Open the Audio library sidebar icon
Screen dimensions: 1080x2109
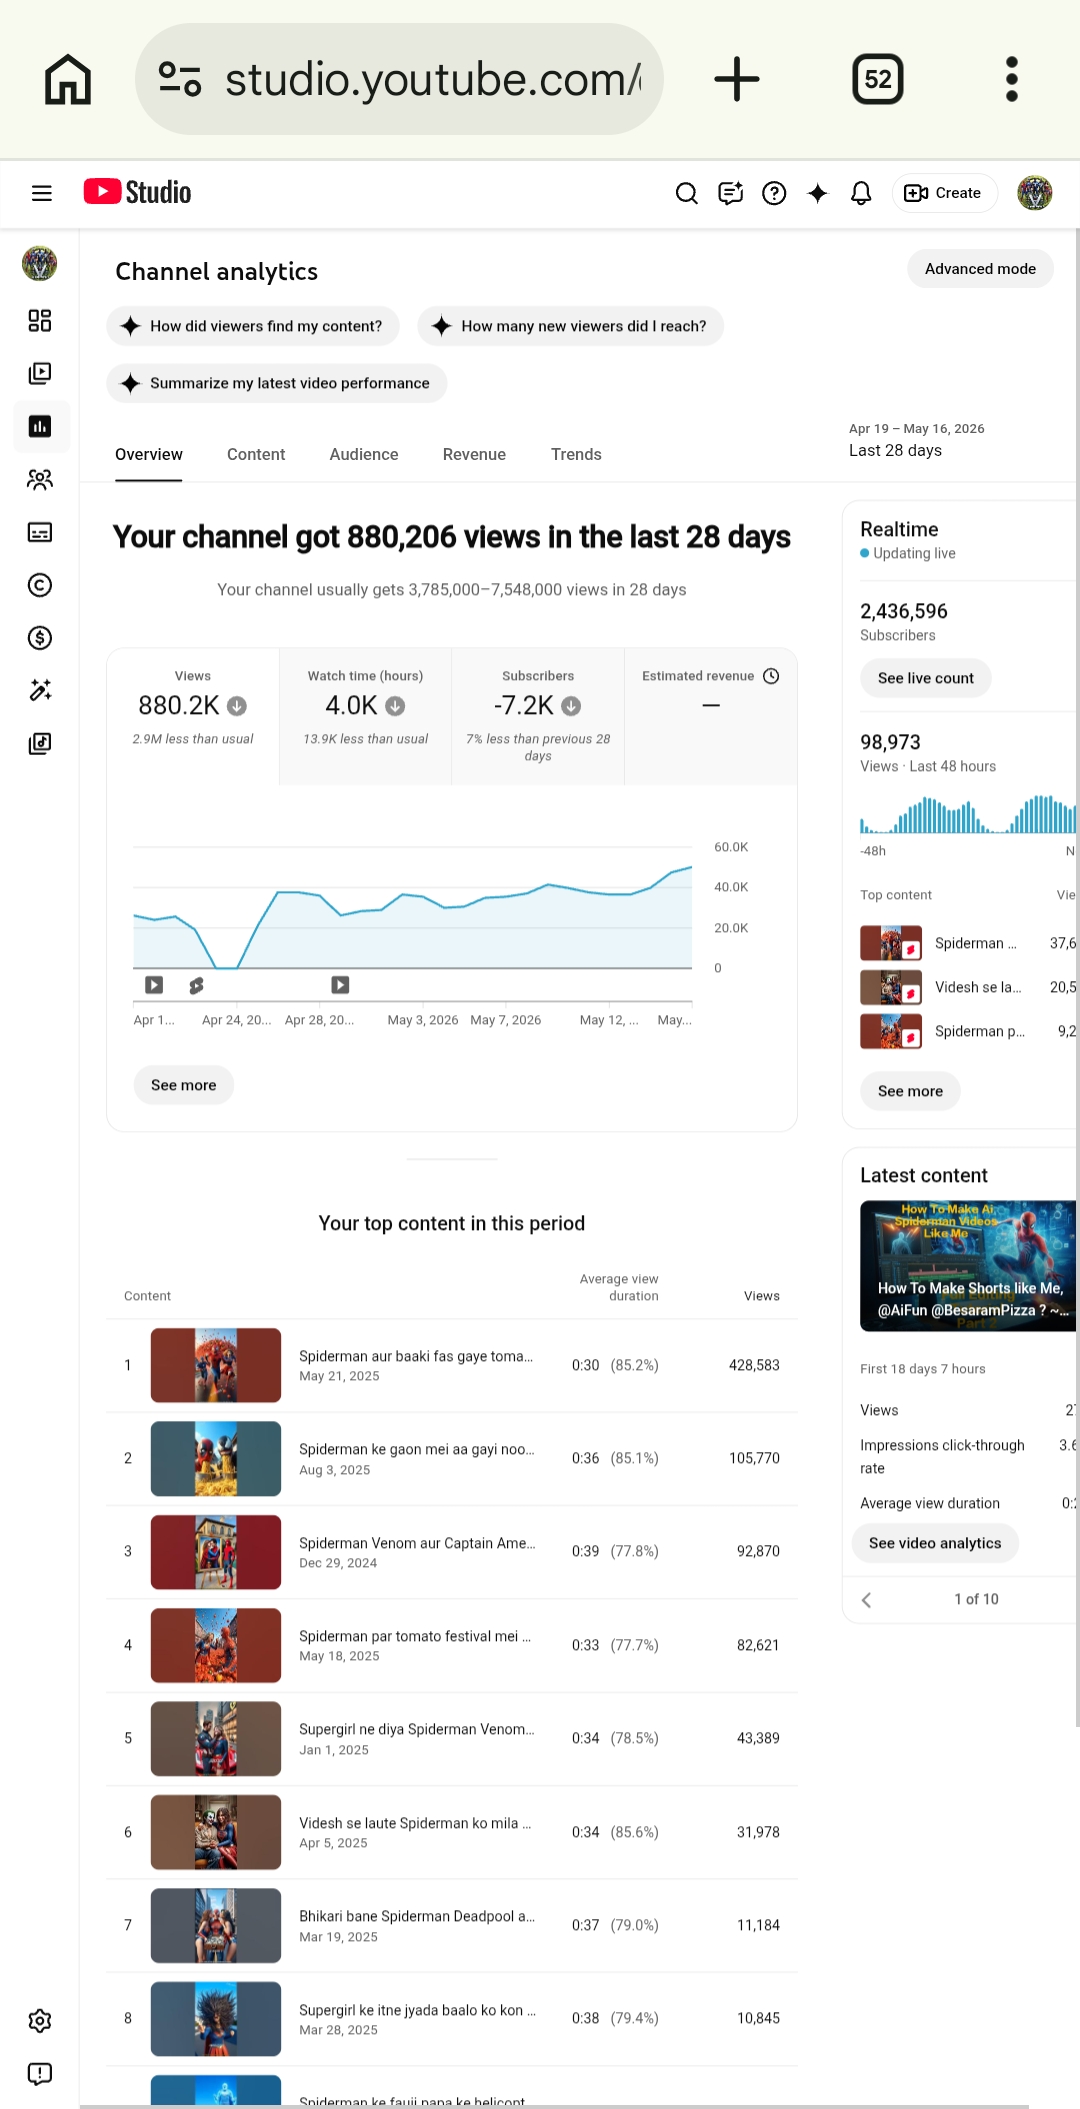[40, 743]
